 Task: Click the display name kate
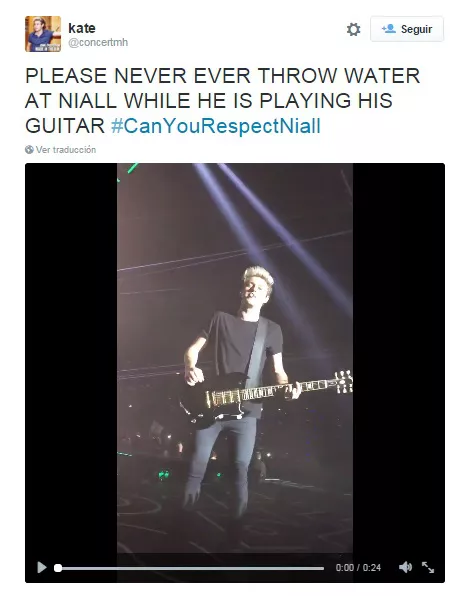tap(82, 28)
